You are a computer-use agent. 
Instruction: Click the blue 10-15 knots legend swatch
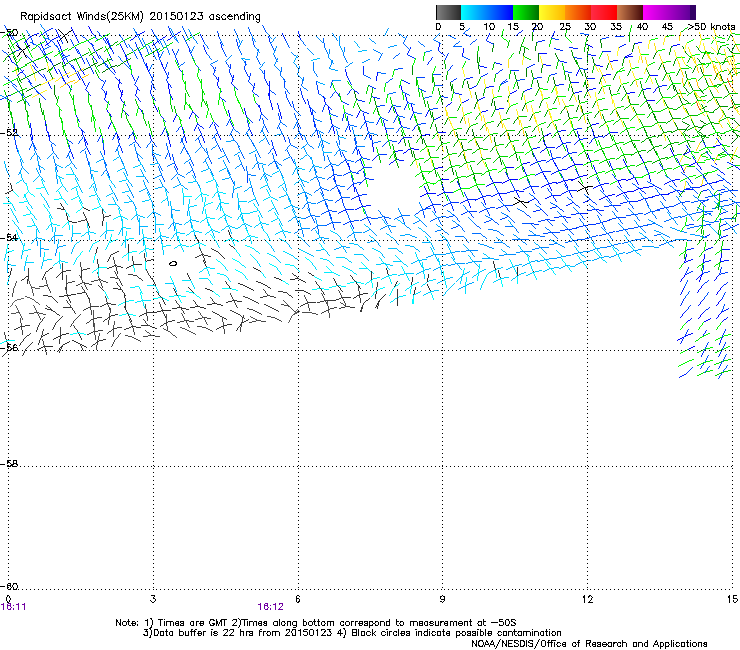pos(500,12)
